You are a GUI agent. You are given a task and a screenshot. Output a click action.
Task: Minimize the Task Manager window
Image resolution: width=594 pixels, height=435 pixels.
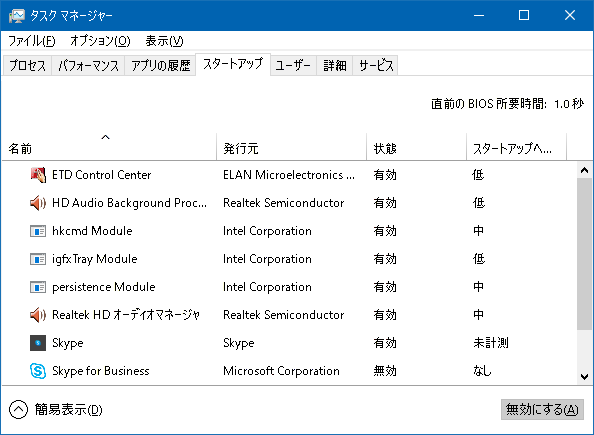[479, 16]
